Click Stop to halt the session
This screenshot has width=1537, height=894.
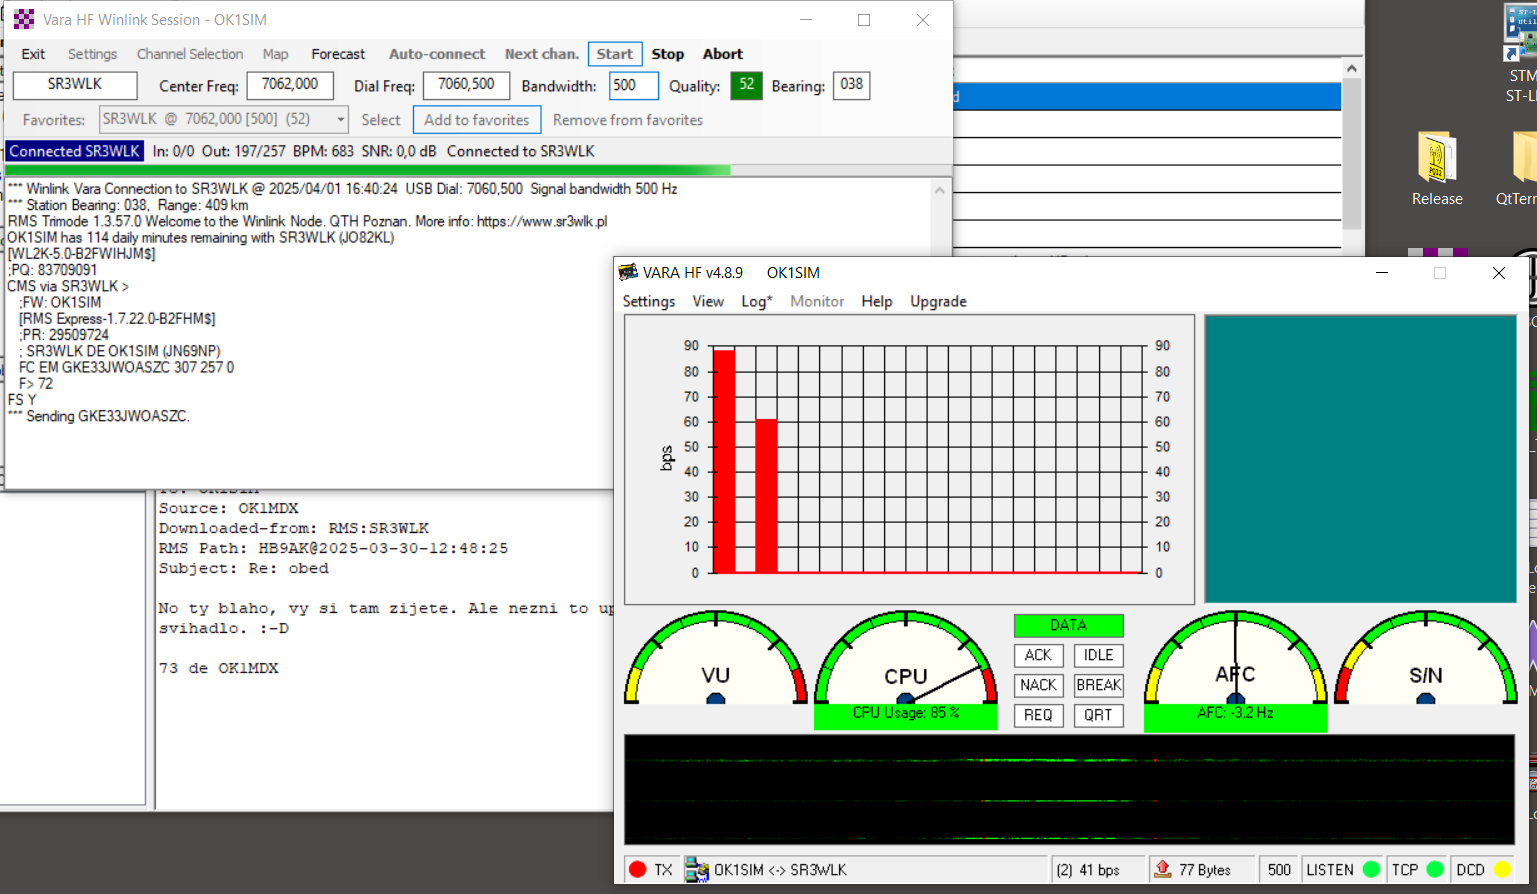[x=668, y=54]
